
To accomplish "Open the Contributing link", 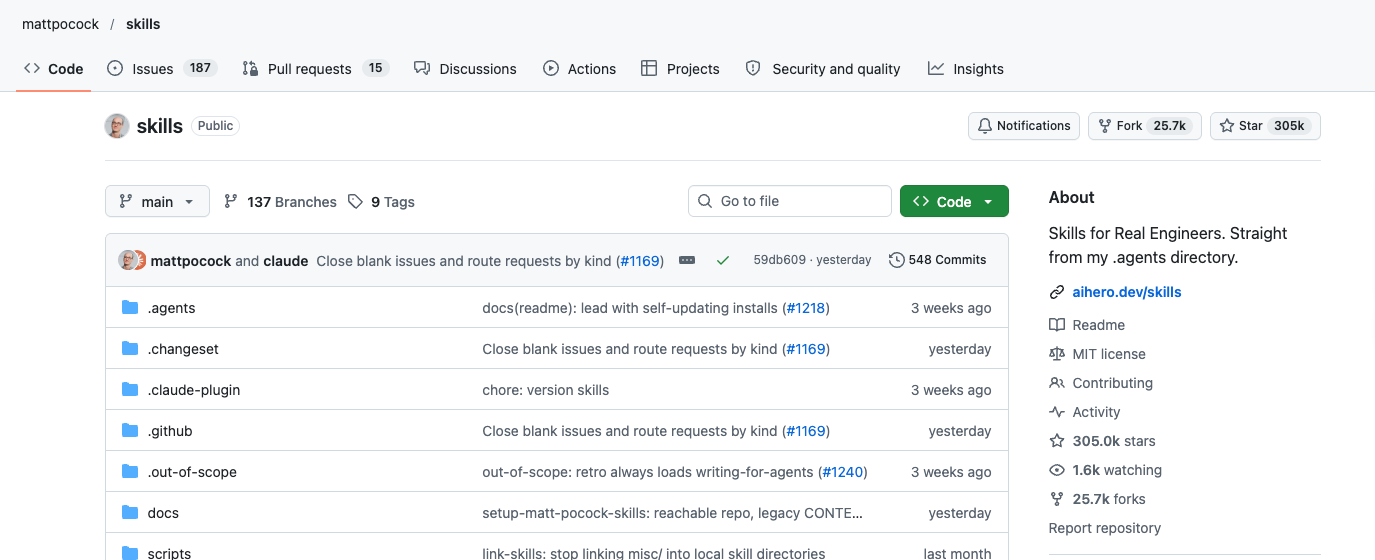I will click(1101, 383).
